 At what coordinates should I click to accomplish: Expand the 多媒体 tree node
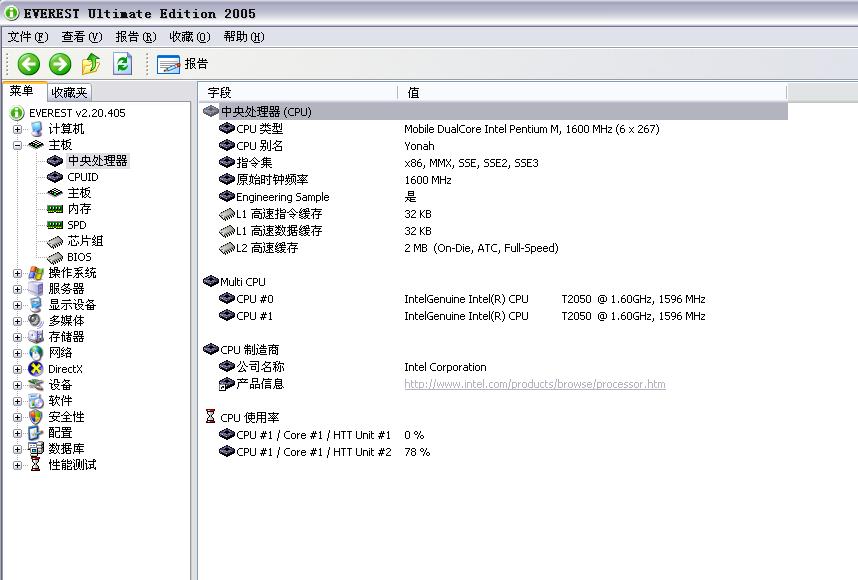tap(18, 321)
